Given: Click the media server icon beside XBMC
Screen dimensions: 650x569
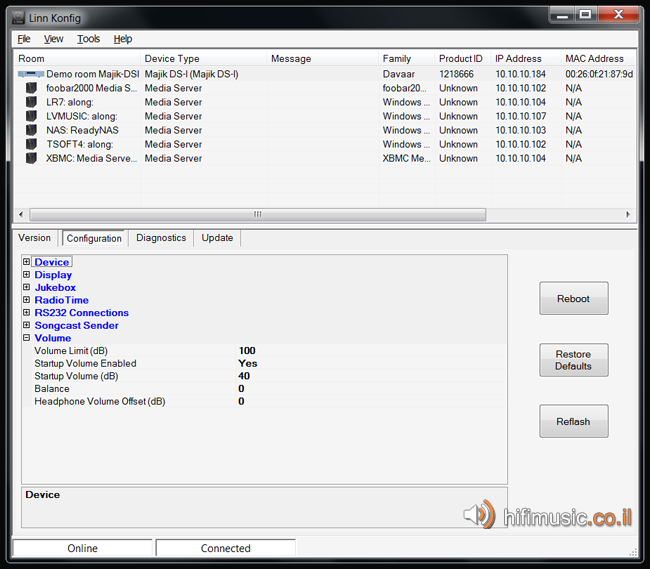Looking at the screenshot, I should click(x=31, y=159).
